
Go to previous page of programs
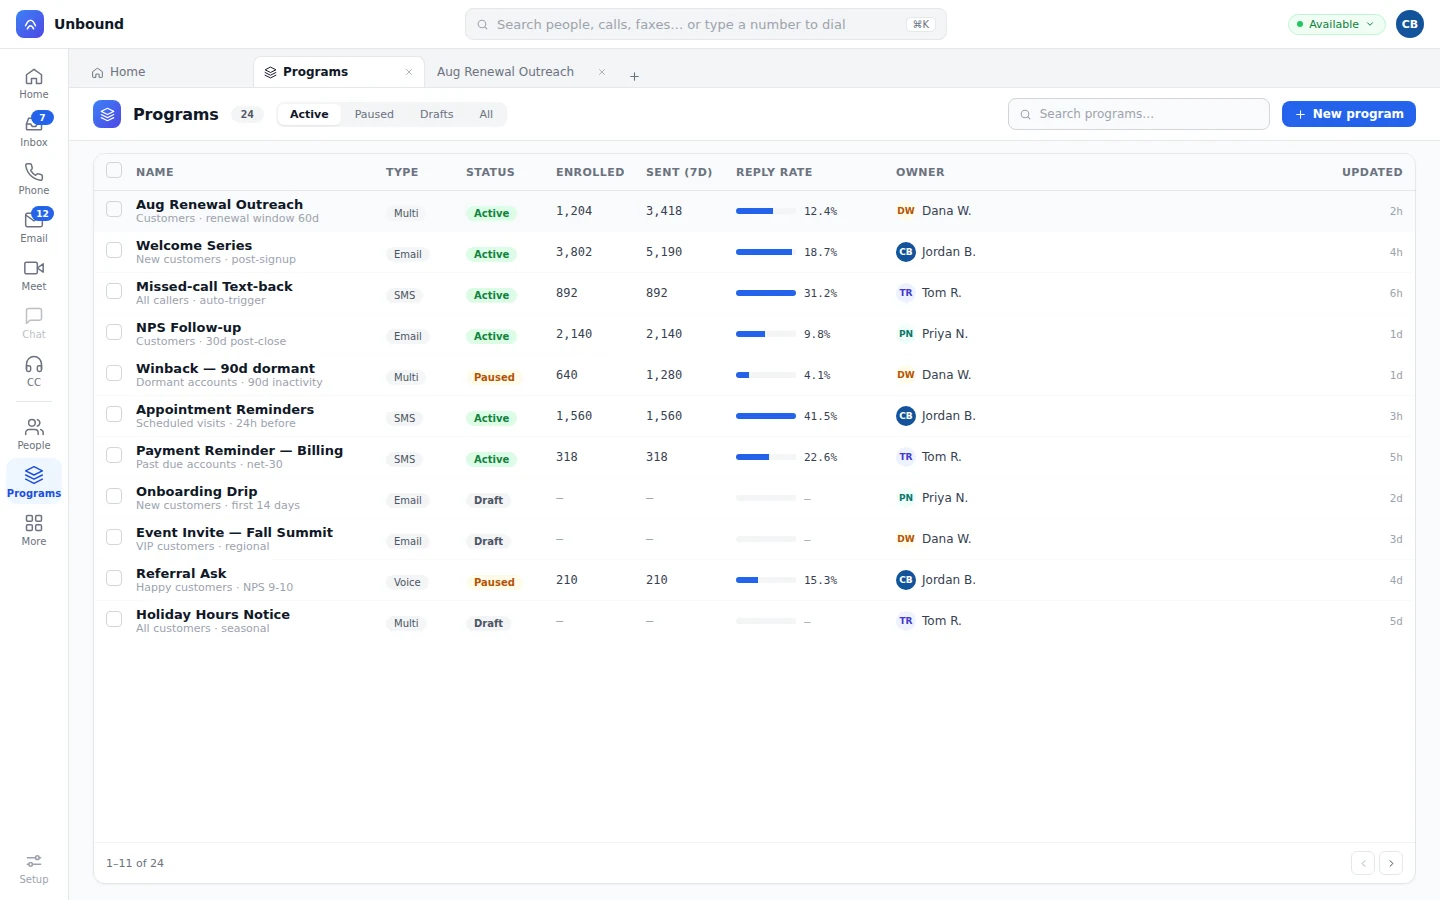[1363, 863]
